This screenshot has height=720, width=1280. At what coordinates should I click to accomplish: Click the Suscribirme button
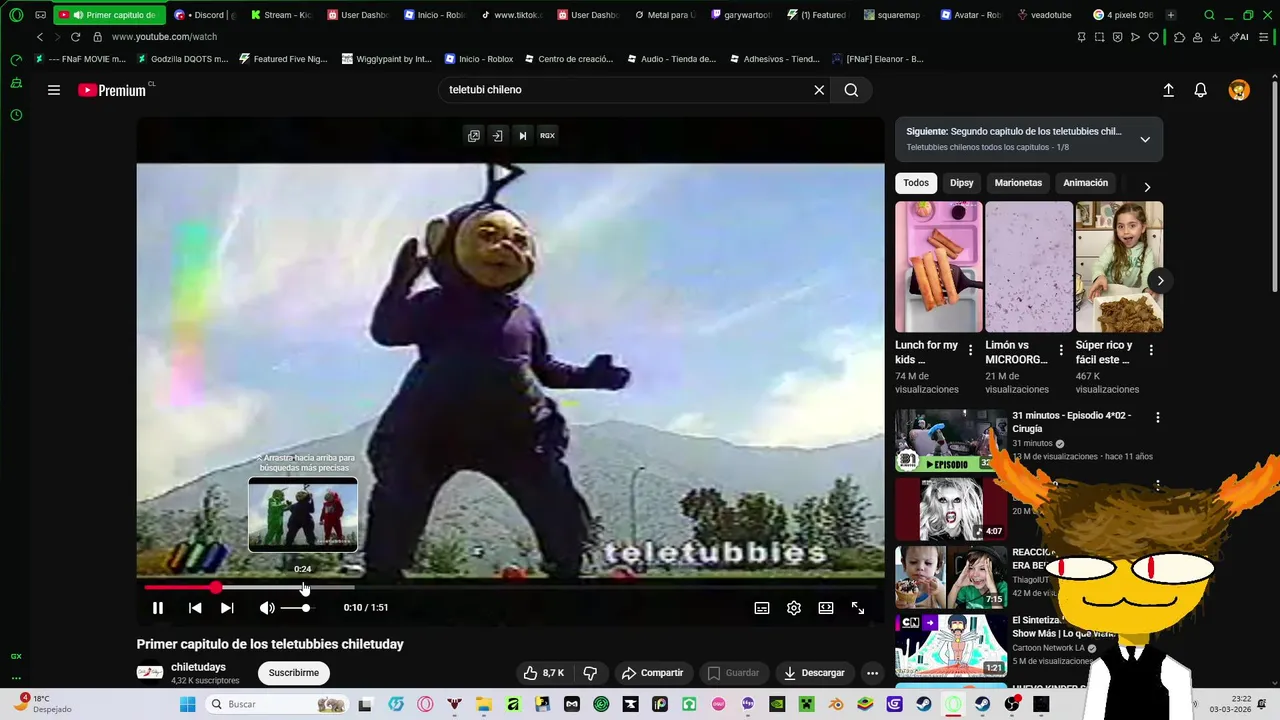(294, 673)
